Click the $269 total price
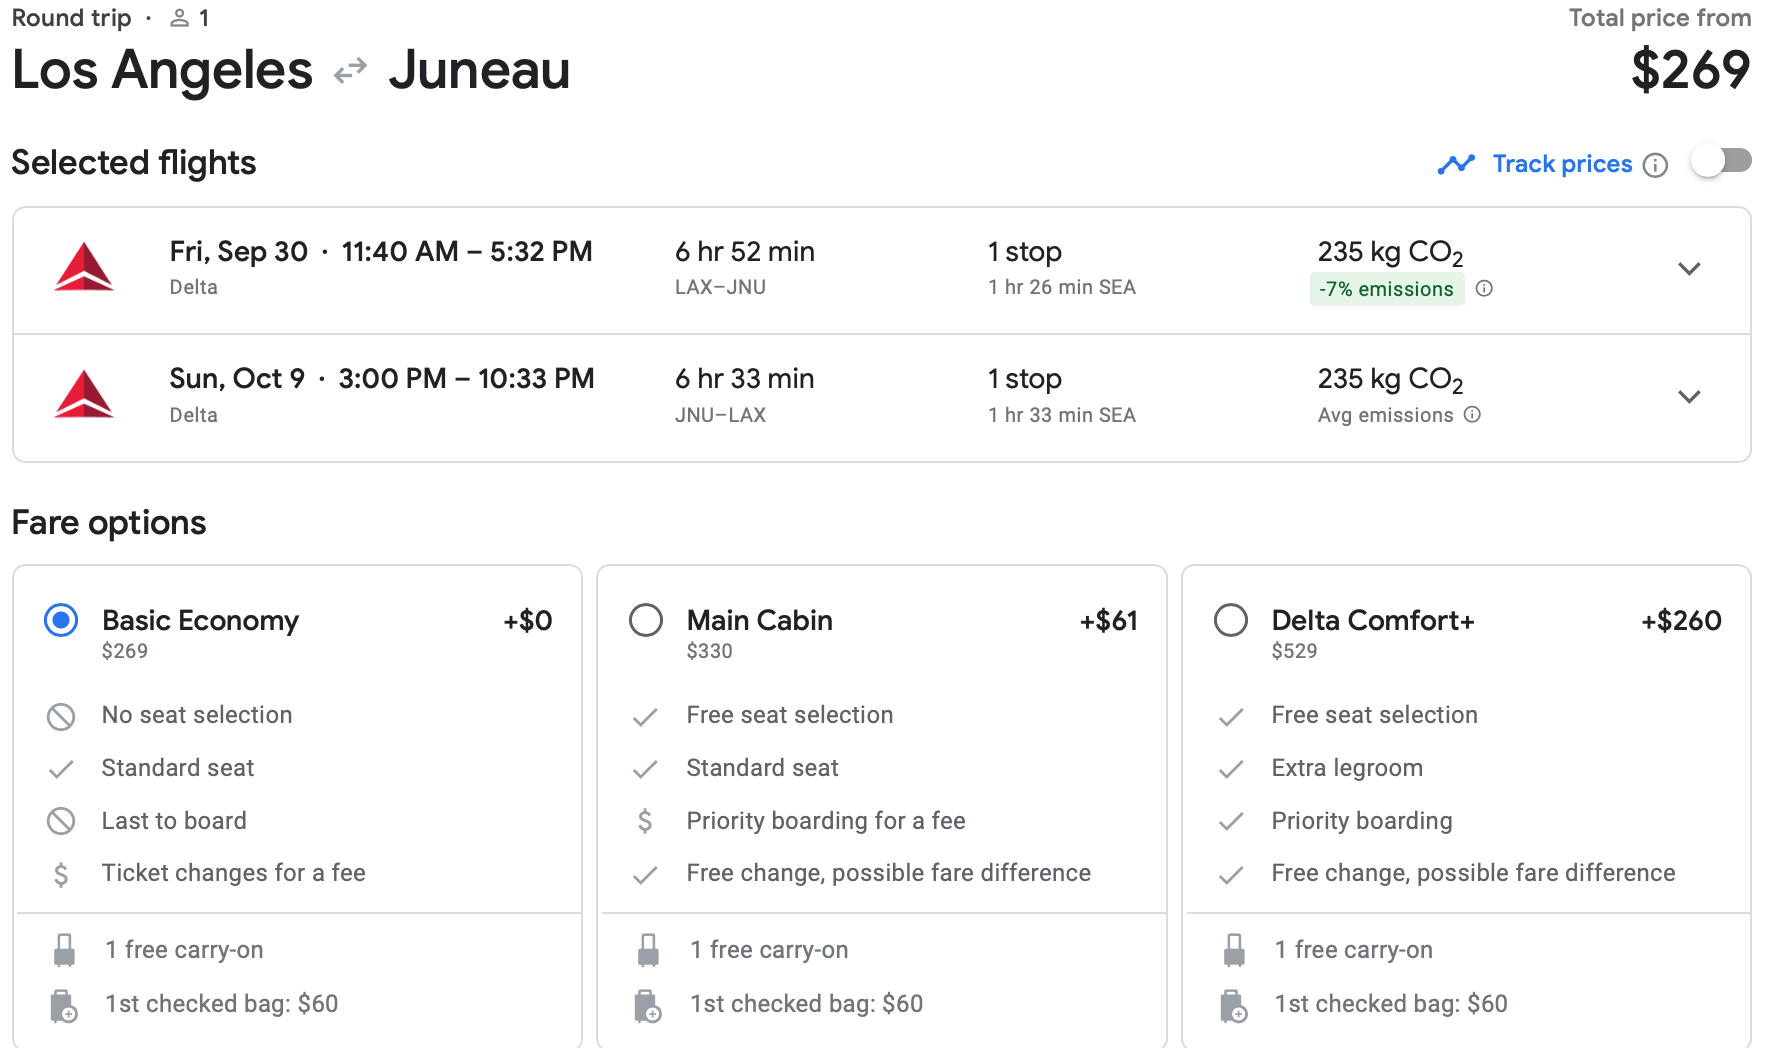Screen dimensions: 1782x1048 [1690, 70]
